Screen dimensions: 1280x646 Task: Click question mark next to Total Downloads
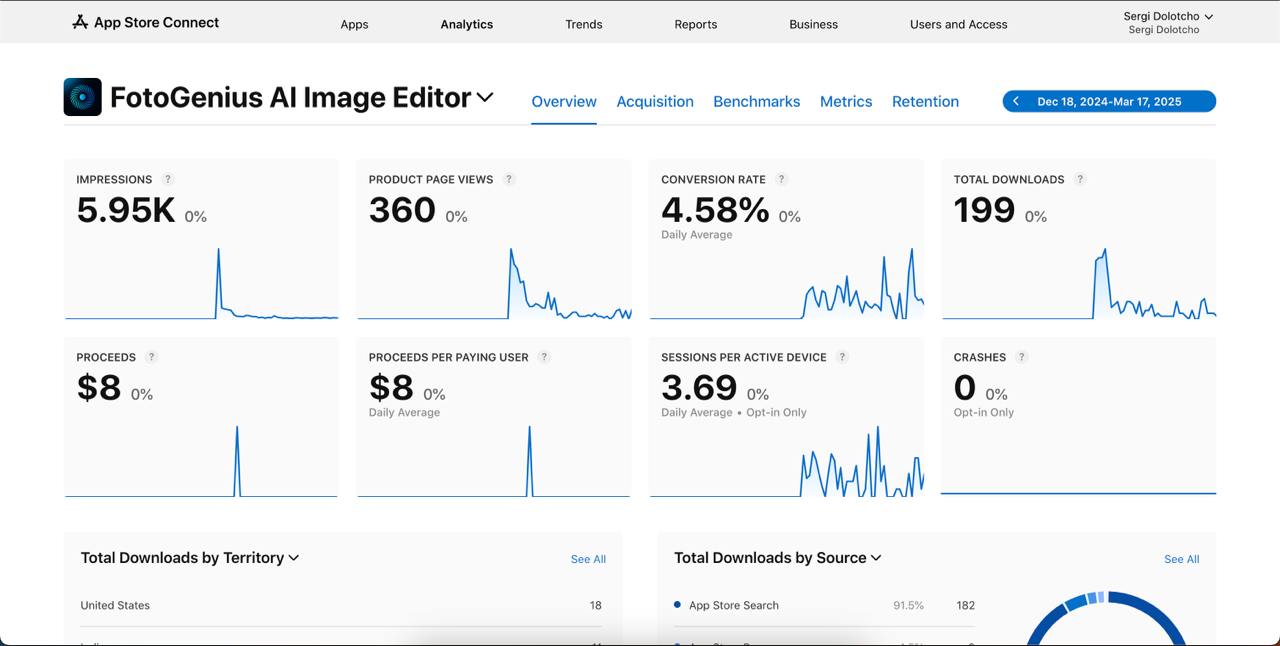pyautogui.click(x=1080, y=179)
